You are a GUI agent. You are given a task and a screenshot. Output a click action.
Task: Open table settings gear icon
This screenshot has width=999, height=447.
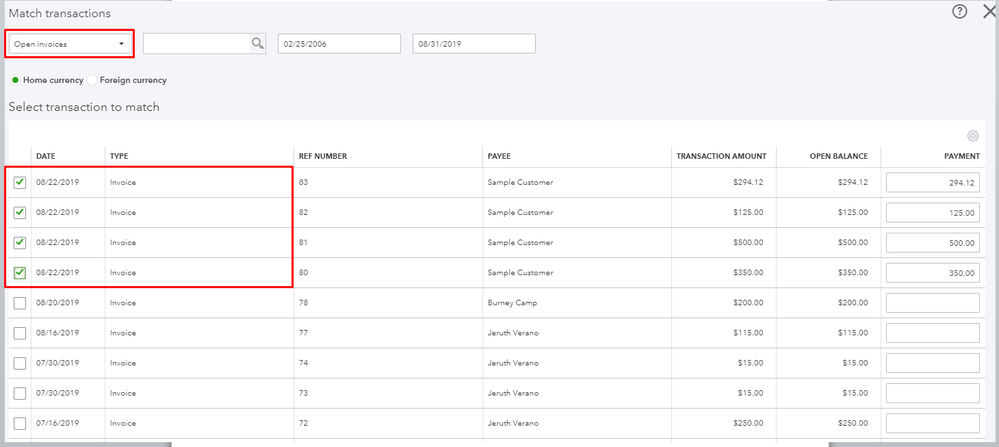972,136
